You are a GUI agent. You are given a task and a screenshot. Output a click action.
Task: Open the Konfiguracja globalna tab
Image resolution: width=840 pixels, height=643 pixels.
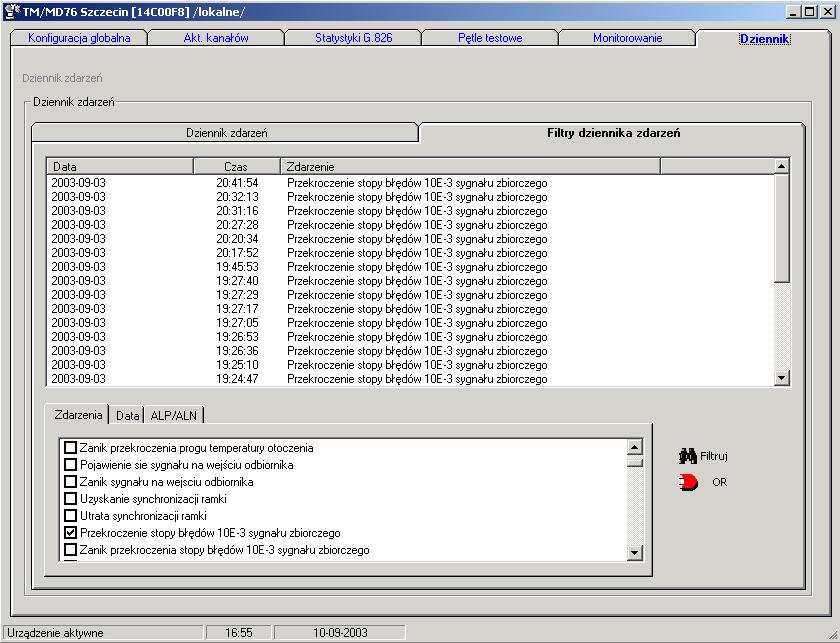coord(79,38)
